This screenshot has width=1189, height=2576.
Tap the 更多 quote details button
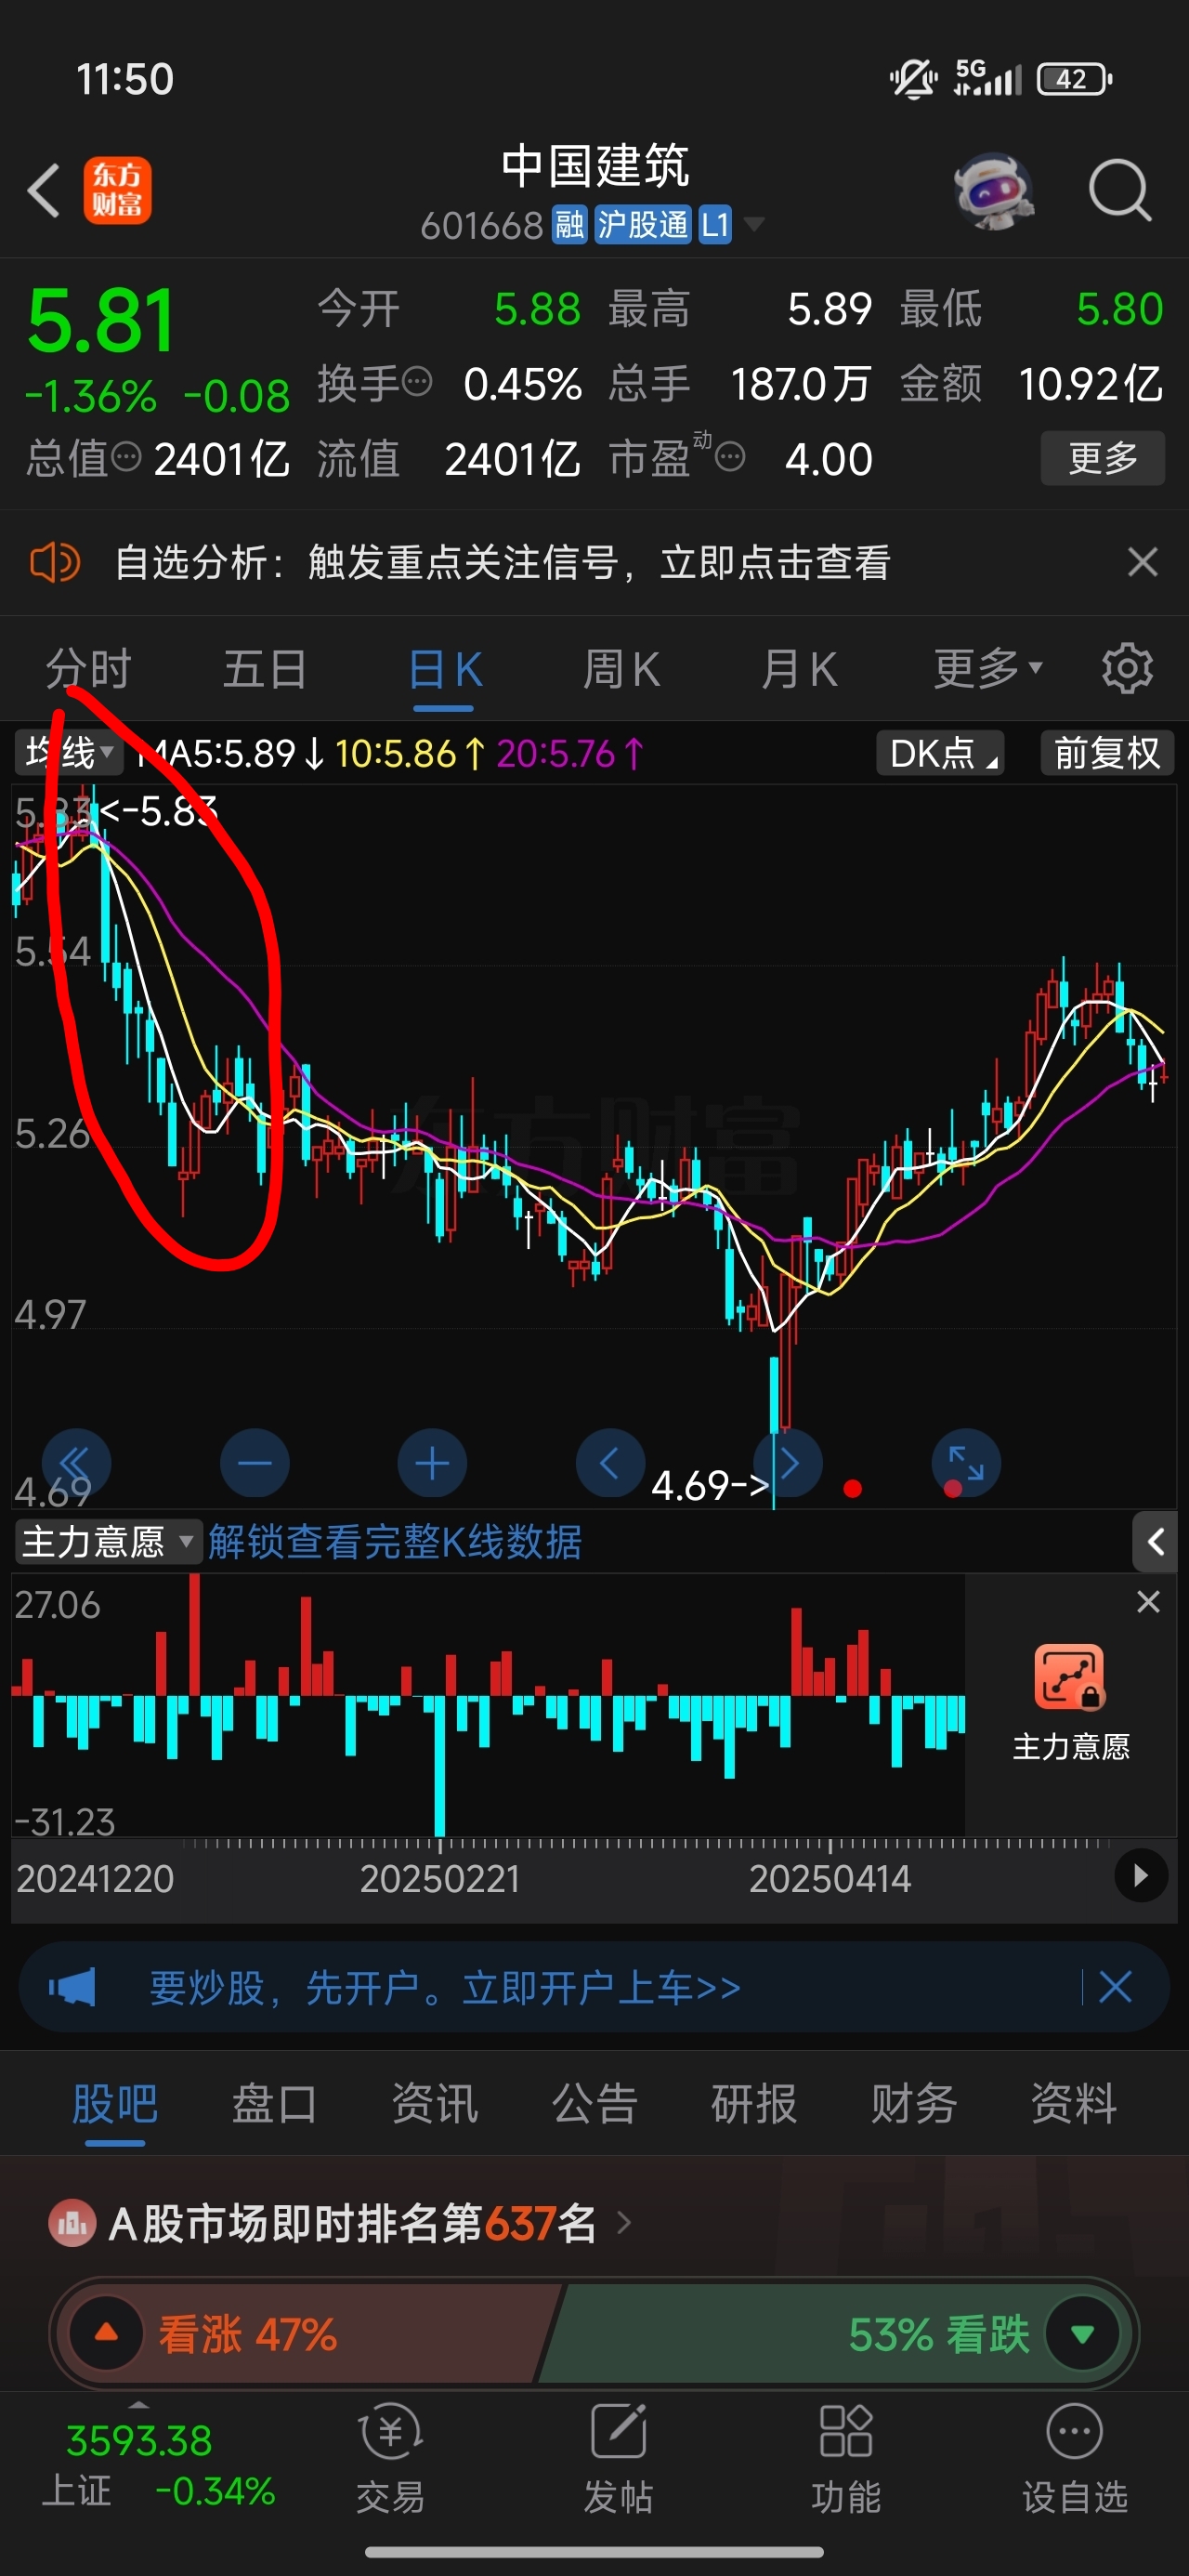[1103, 458]
